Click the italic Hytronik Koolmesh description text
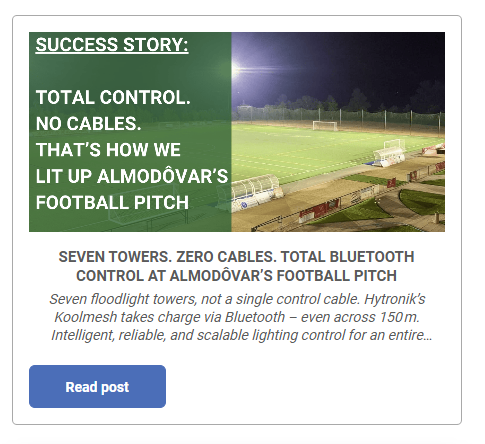The image size is (485, 444). tap(241, 317)
